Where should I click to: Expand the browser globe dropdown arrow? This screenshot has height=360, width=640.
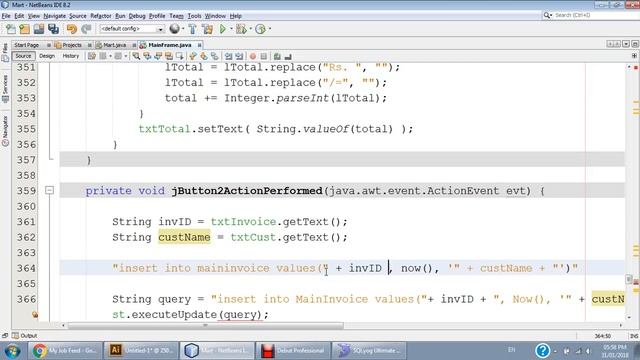(x=182, y=29)
